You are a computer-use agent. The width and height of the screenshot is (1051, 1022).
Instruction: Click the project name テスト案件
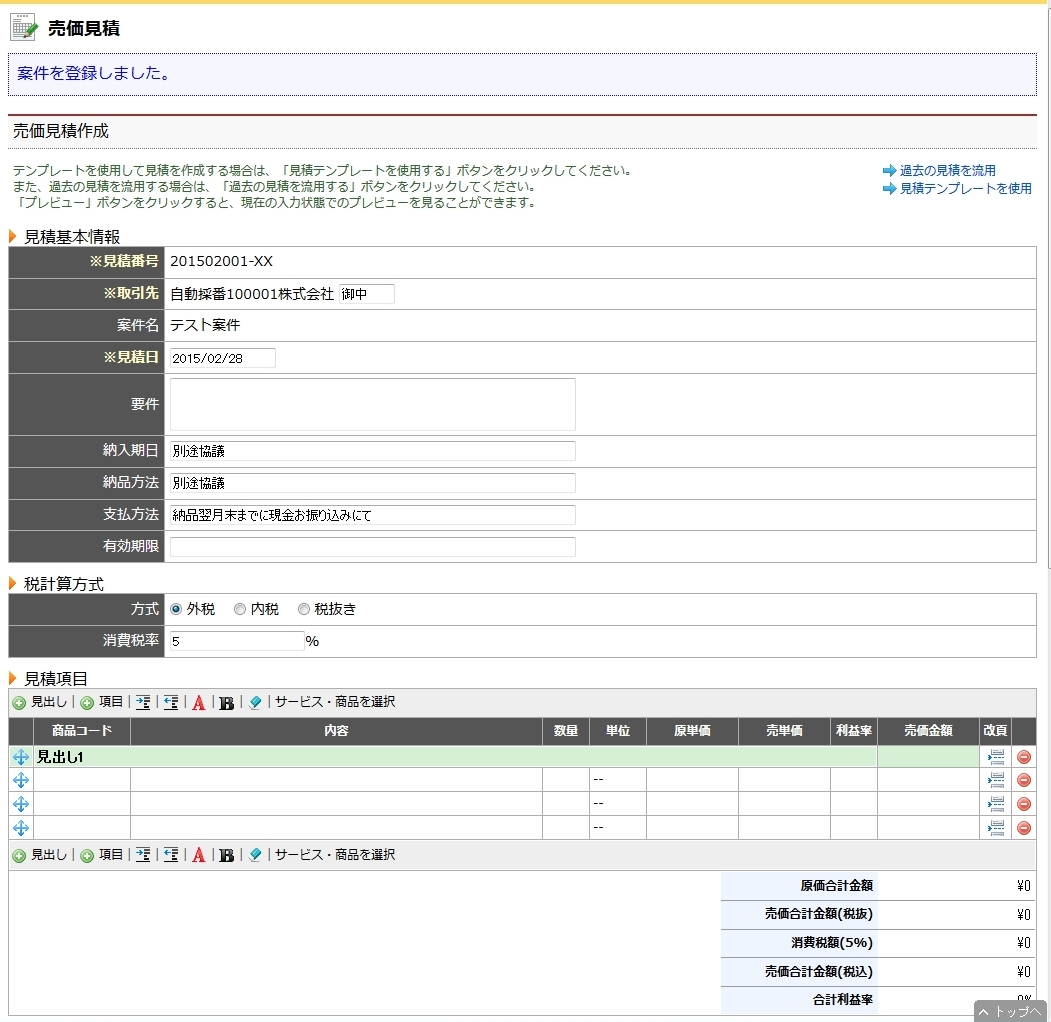point(205,325)
